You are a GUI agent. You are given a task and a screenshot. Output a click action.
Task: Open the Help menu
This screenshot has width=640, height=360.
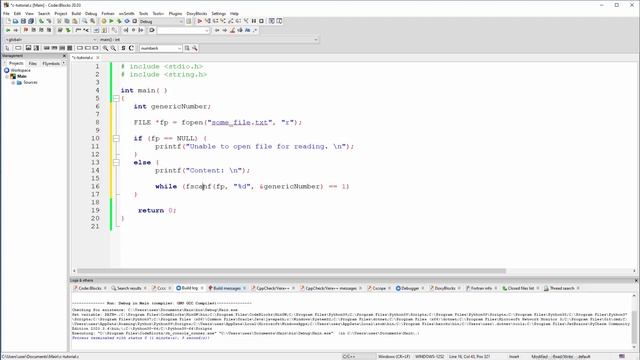click(x=234, y=13)
